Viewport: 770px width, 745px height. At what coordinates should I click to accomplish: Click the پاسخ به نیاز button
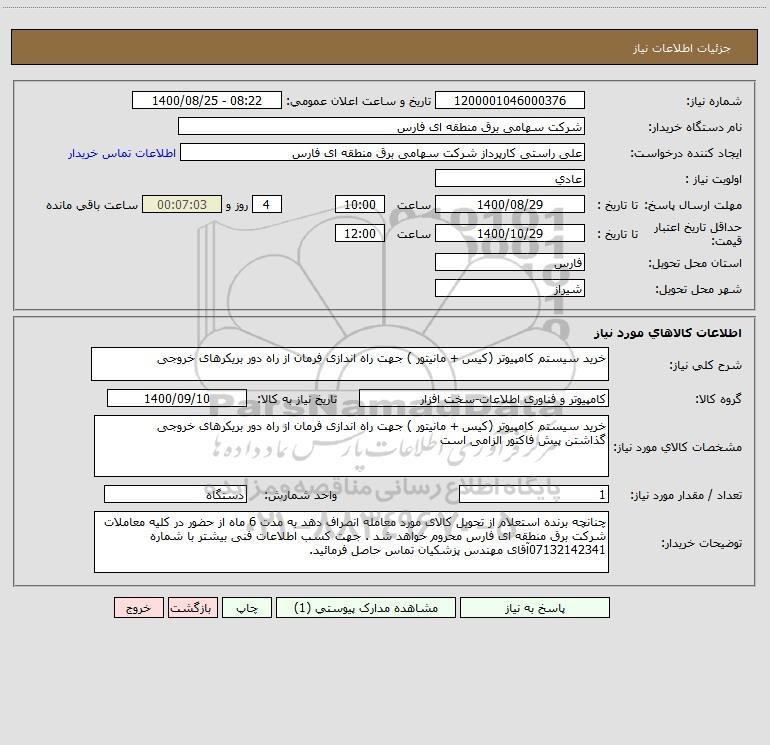535,608
